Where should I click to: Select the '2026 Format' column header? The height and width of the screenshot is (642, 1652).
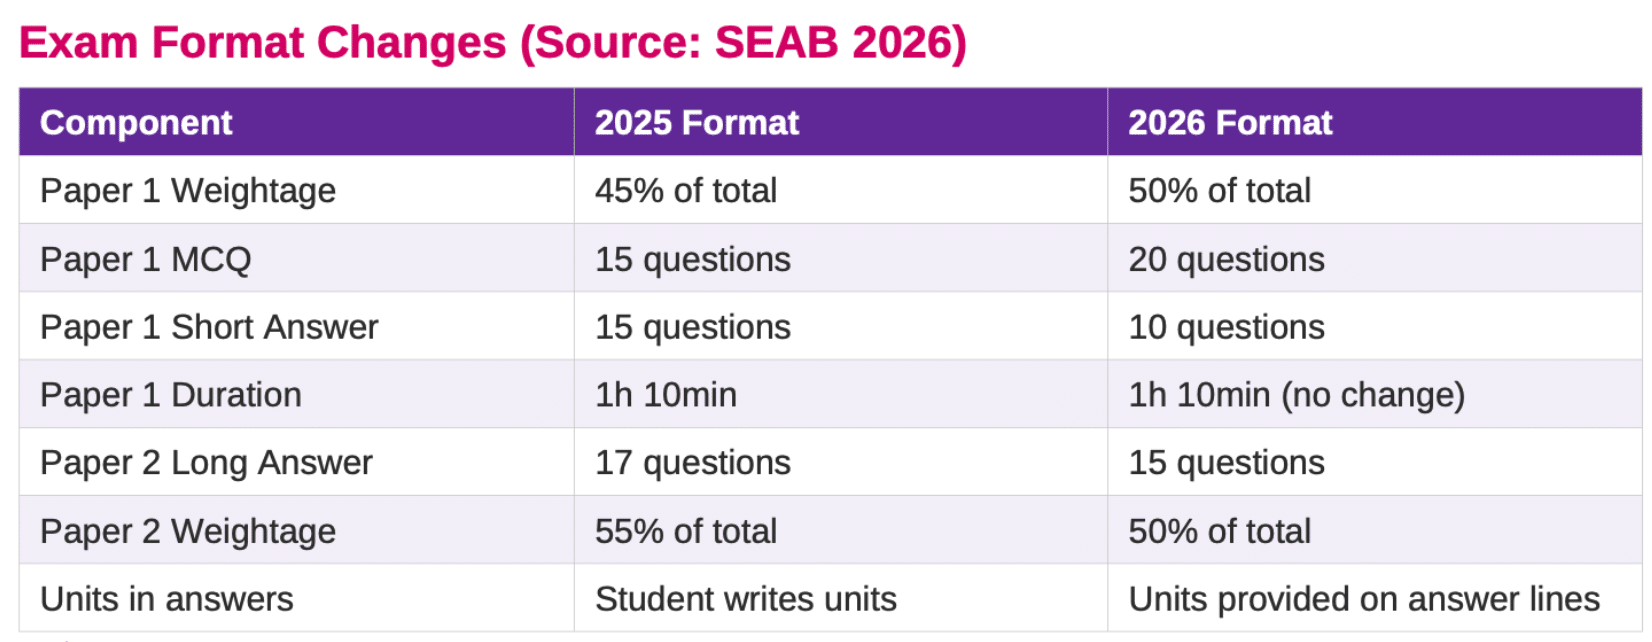(1230, 123)
